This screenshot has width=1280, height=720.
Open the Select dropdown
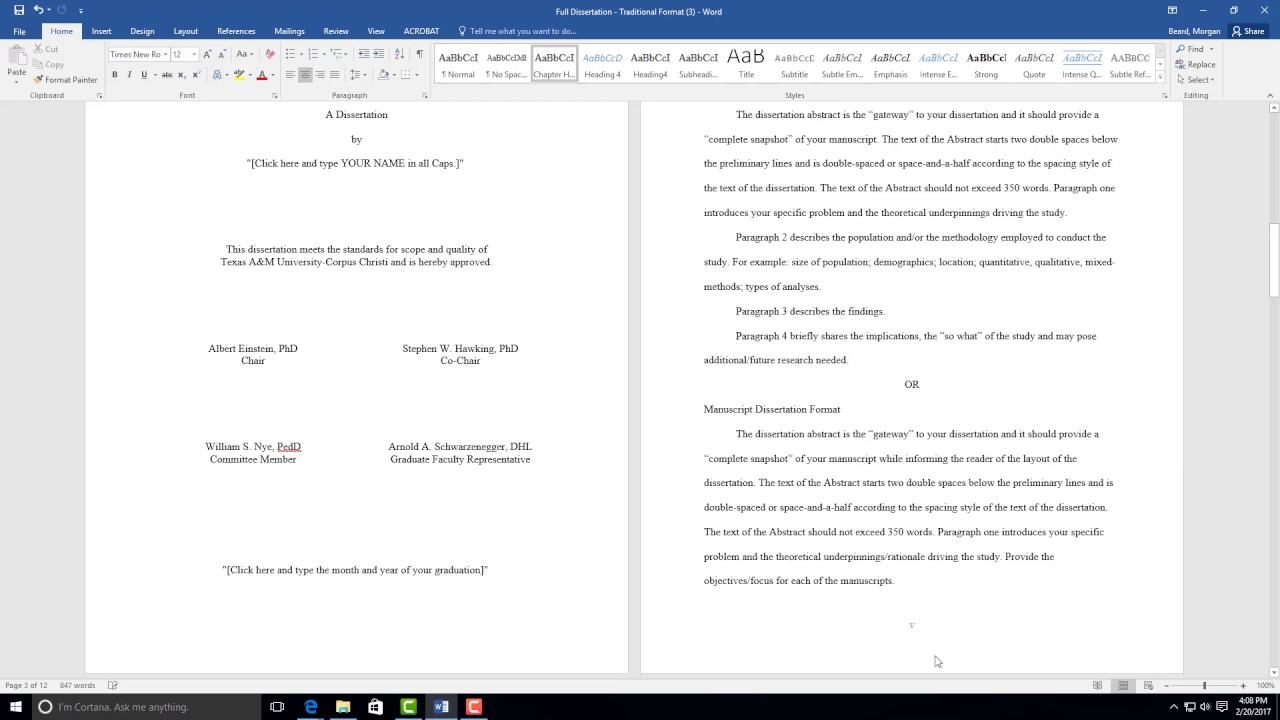click(x=1194, y=80)
